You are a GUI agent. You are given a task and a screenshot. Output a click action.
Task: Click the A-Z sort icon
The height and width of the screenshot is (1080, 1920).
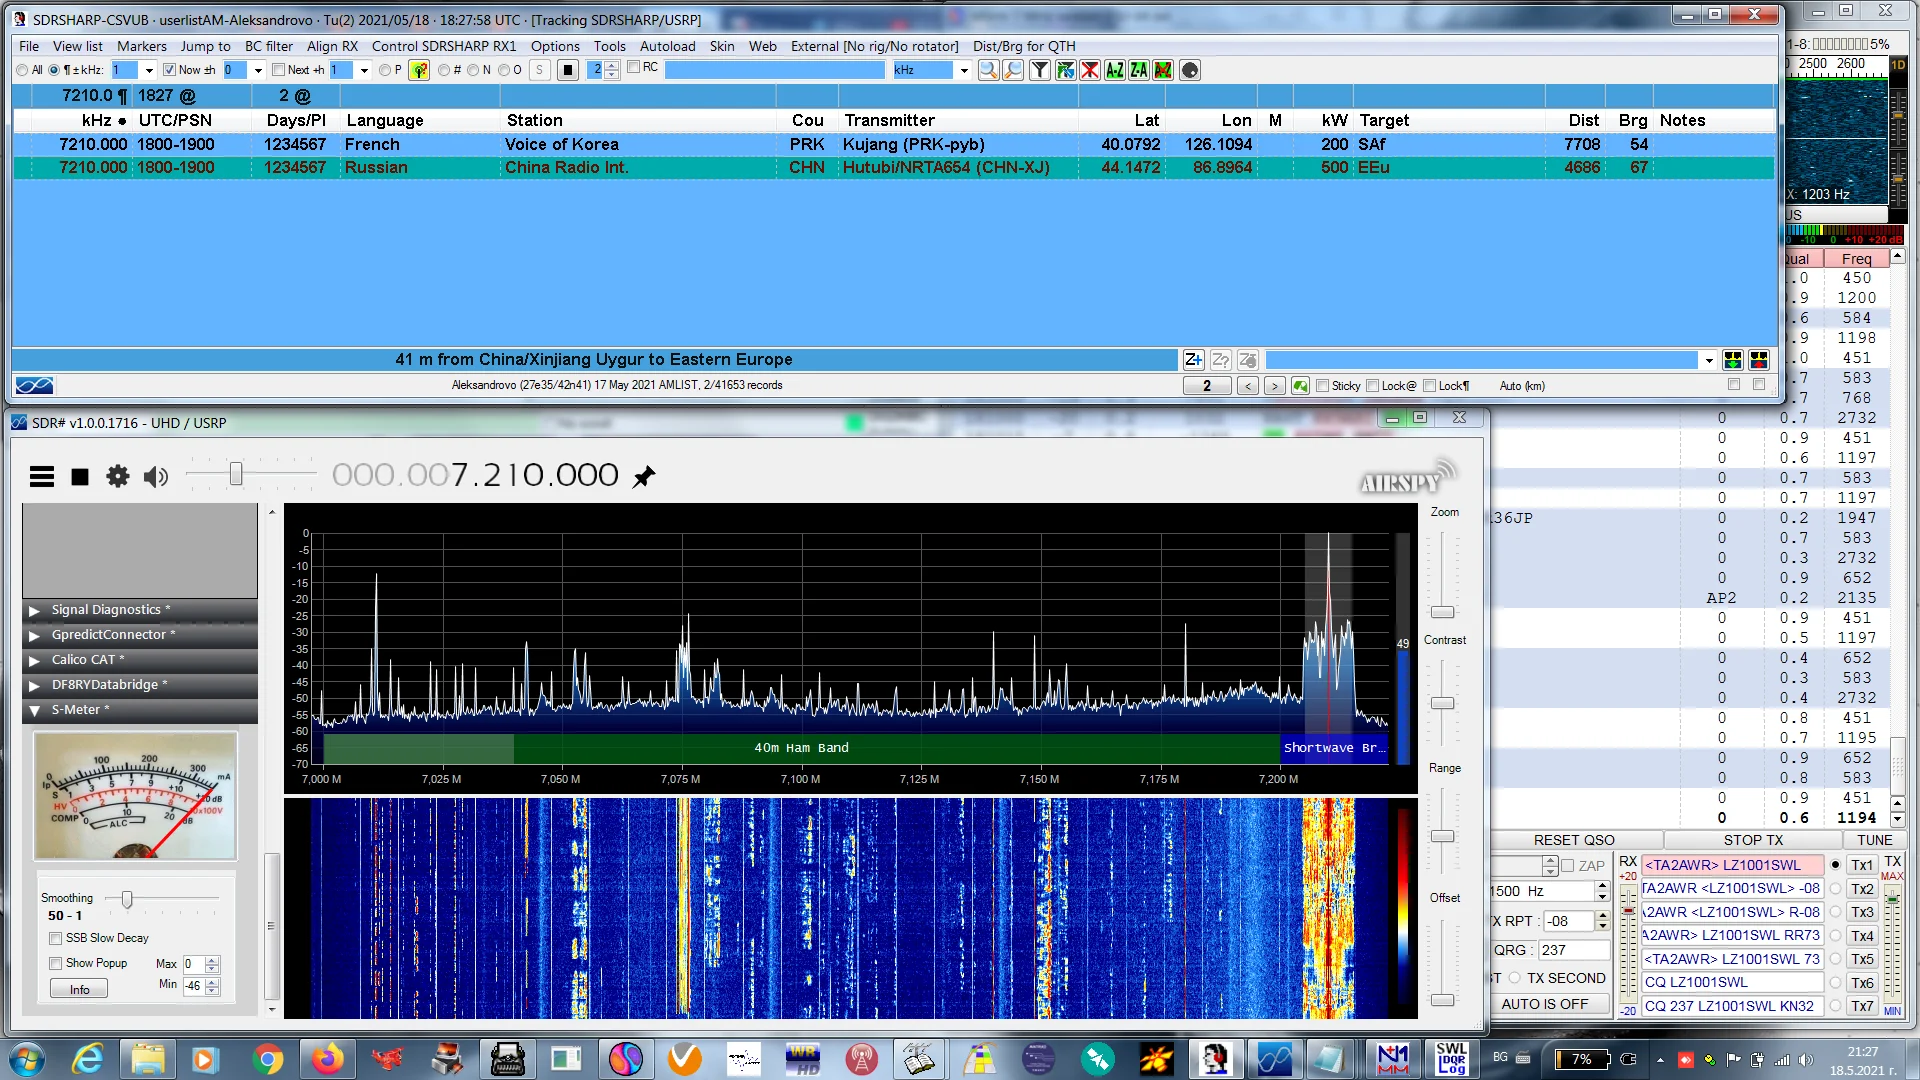[1114, 70]
